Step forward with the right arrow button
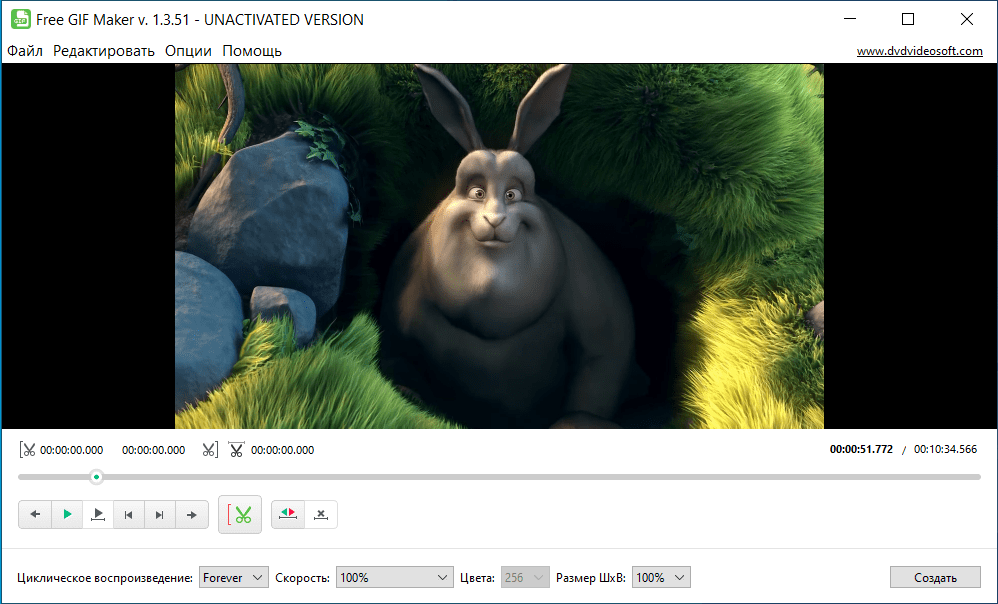Screen dimensions: 998x604 coord(192,514)
